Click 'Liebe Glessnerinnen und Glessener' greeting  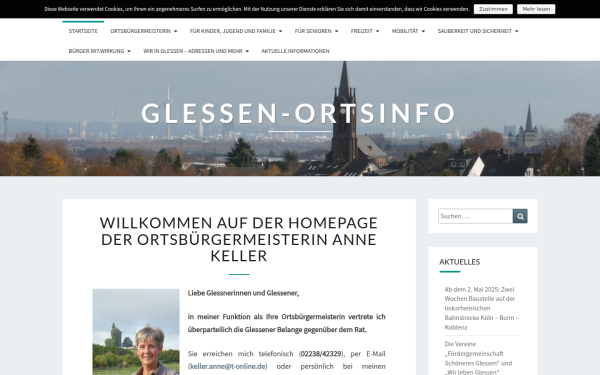[243, 293]
